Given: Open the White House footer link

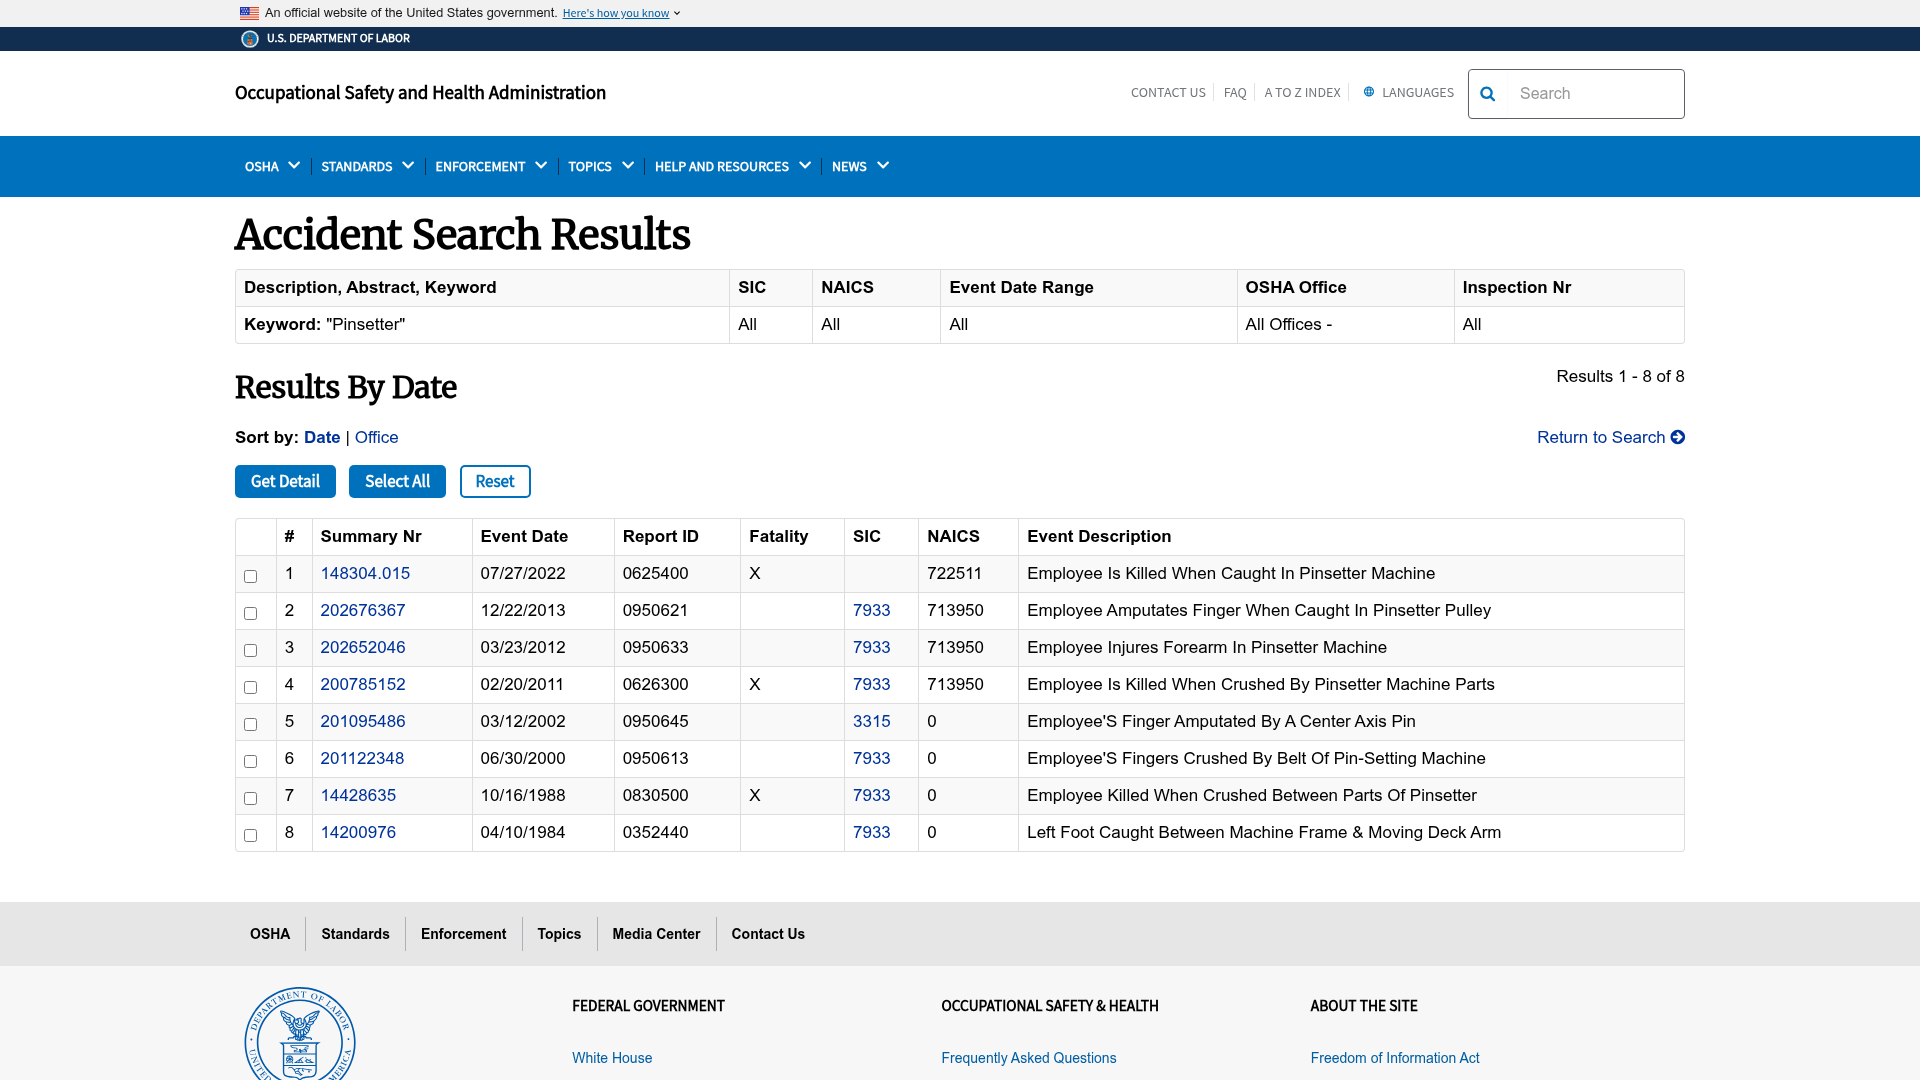Looking at the screenshot, I should 612,1058.
